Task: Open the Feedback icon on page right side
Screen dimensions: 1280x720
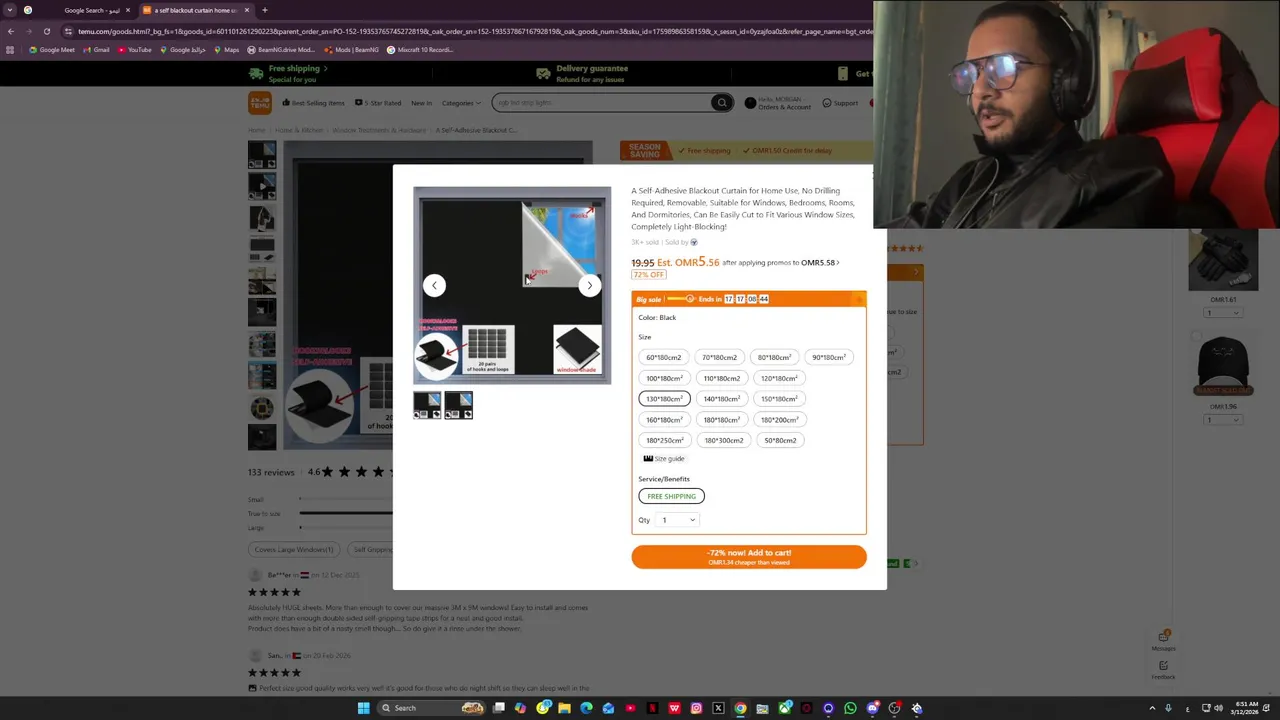Action: pos(1163,670)
